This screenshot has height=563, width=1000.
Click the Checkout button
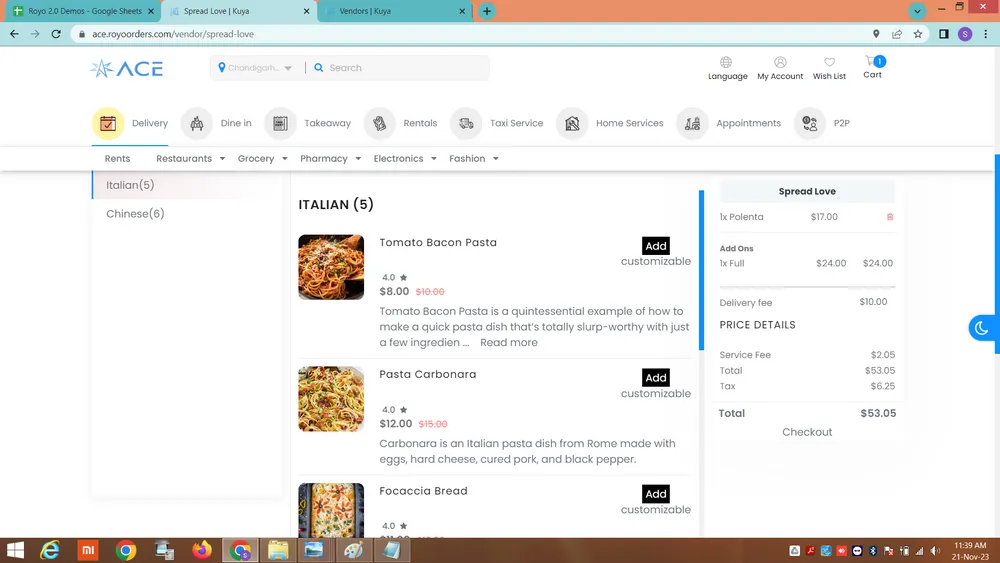pyautogui.click(x=807, y=432)
